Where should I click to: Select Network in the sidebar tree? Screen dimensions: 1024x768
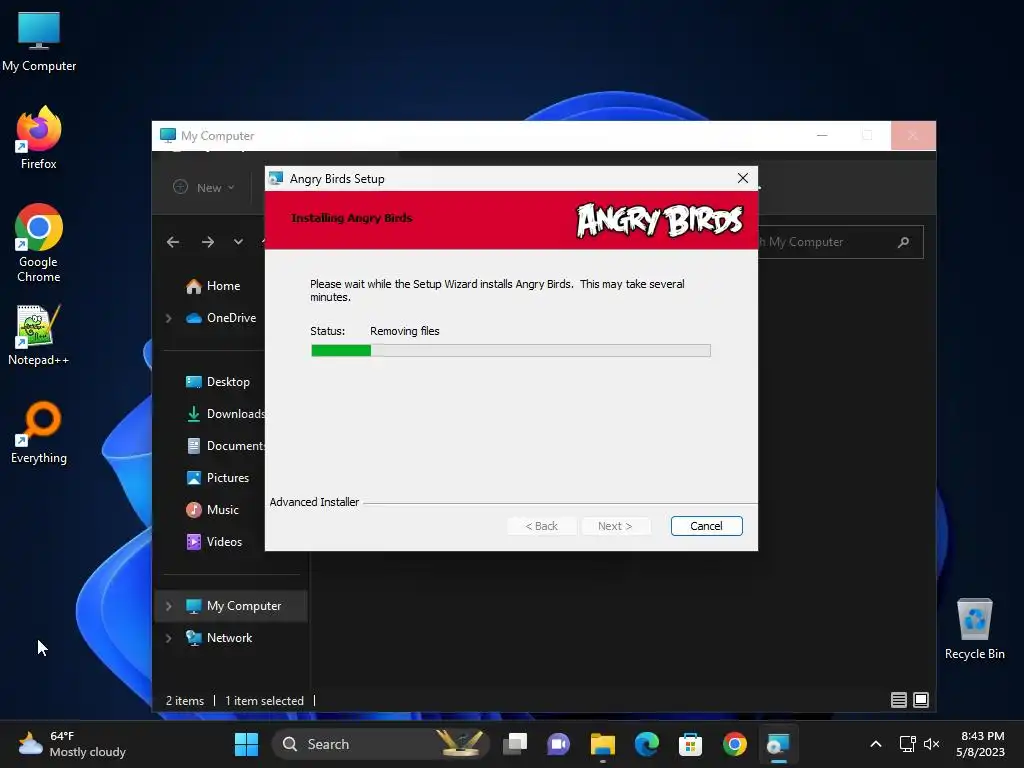pos(219,638)
